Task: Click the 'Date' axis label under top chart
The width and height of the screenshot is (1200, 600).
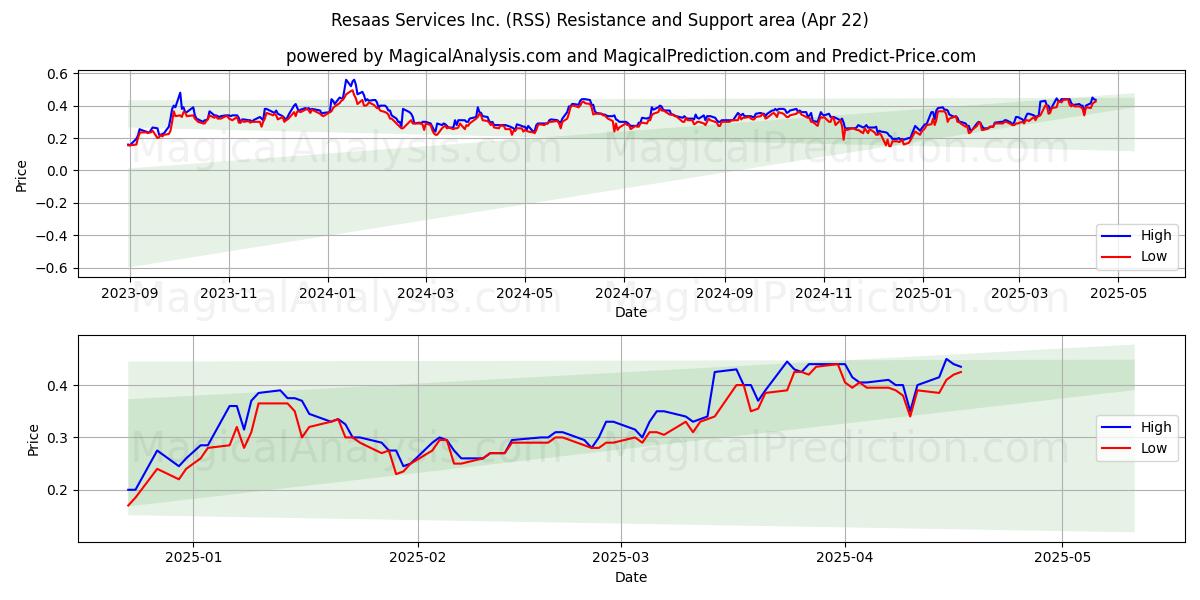Action: click(x=631, y=312)
